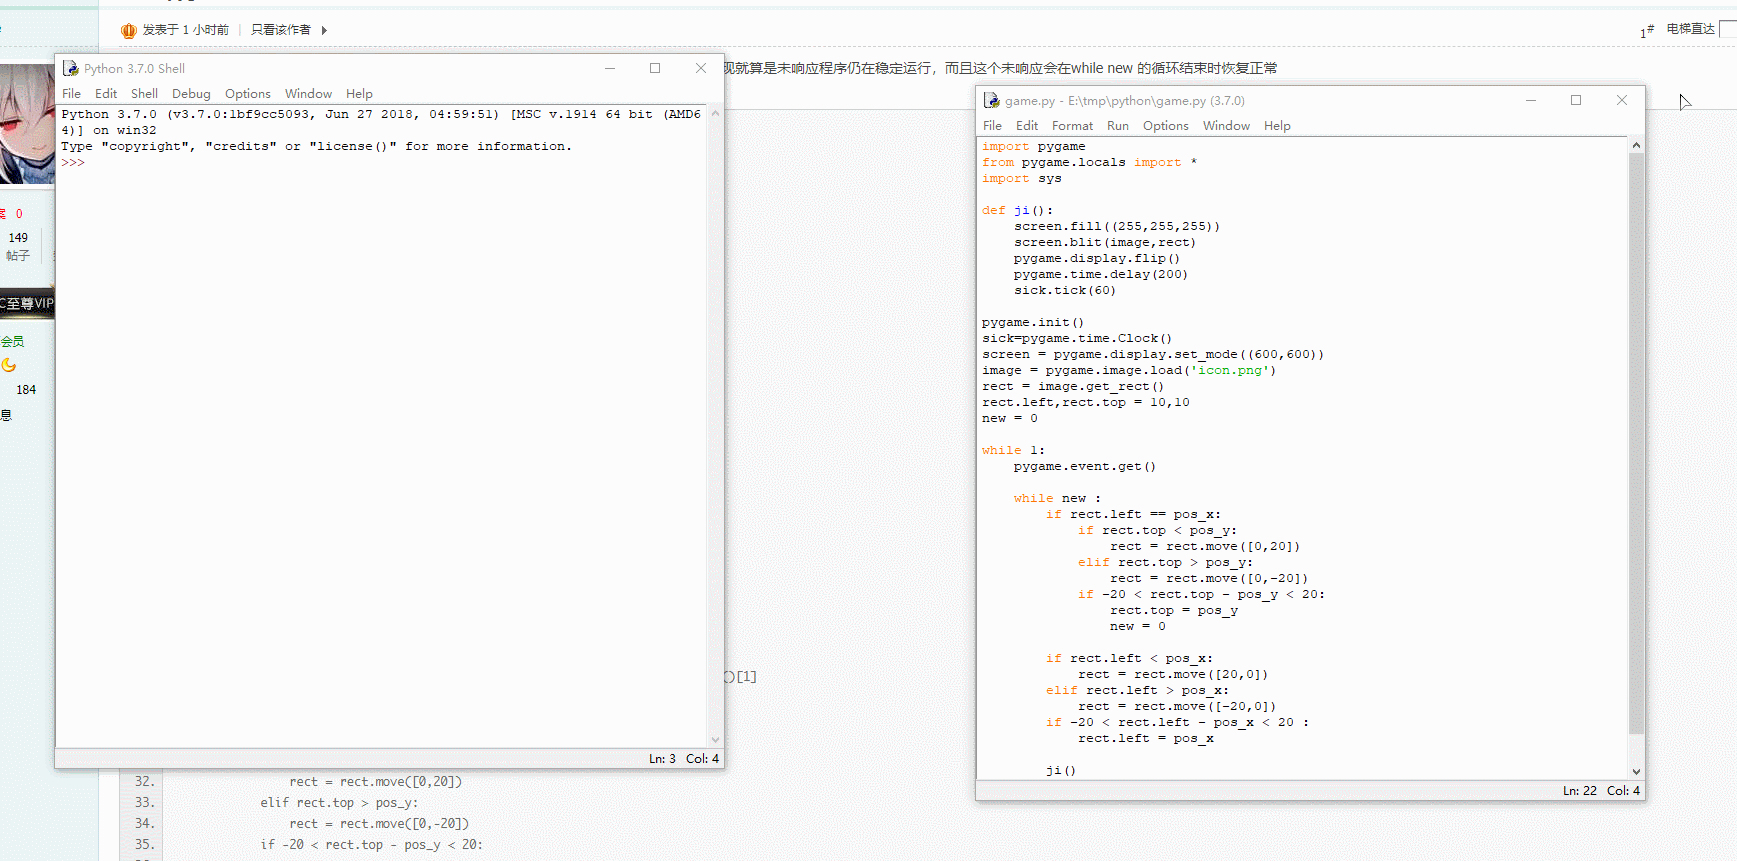Viewport: 1737px width, 861px height.
Task: Click the game.py editor vertical scrollbar thumb
Action: pos(1636,440)
